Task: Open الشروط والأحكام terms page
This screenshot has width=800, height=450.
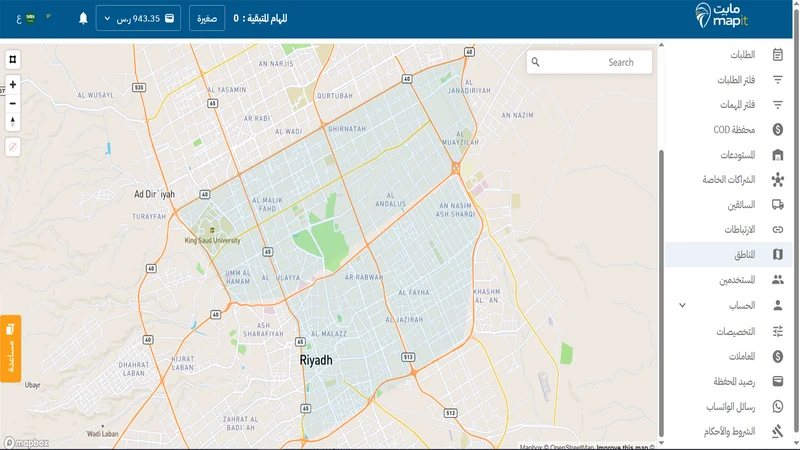Action: pyautogui.click(x=729, y=431)
